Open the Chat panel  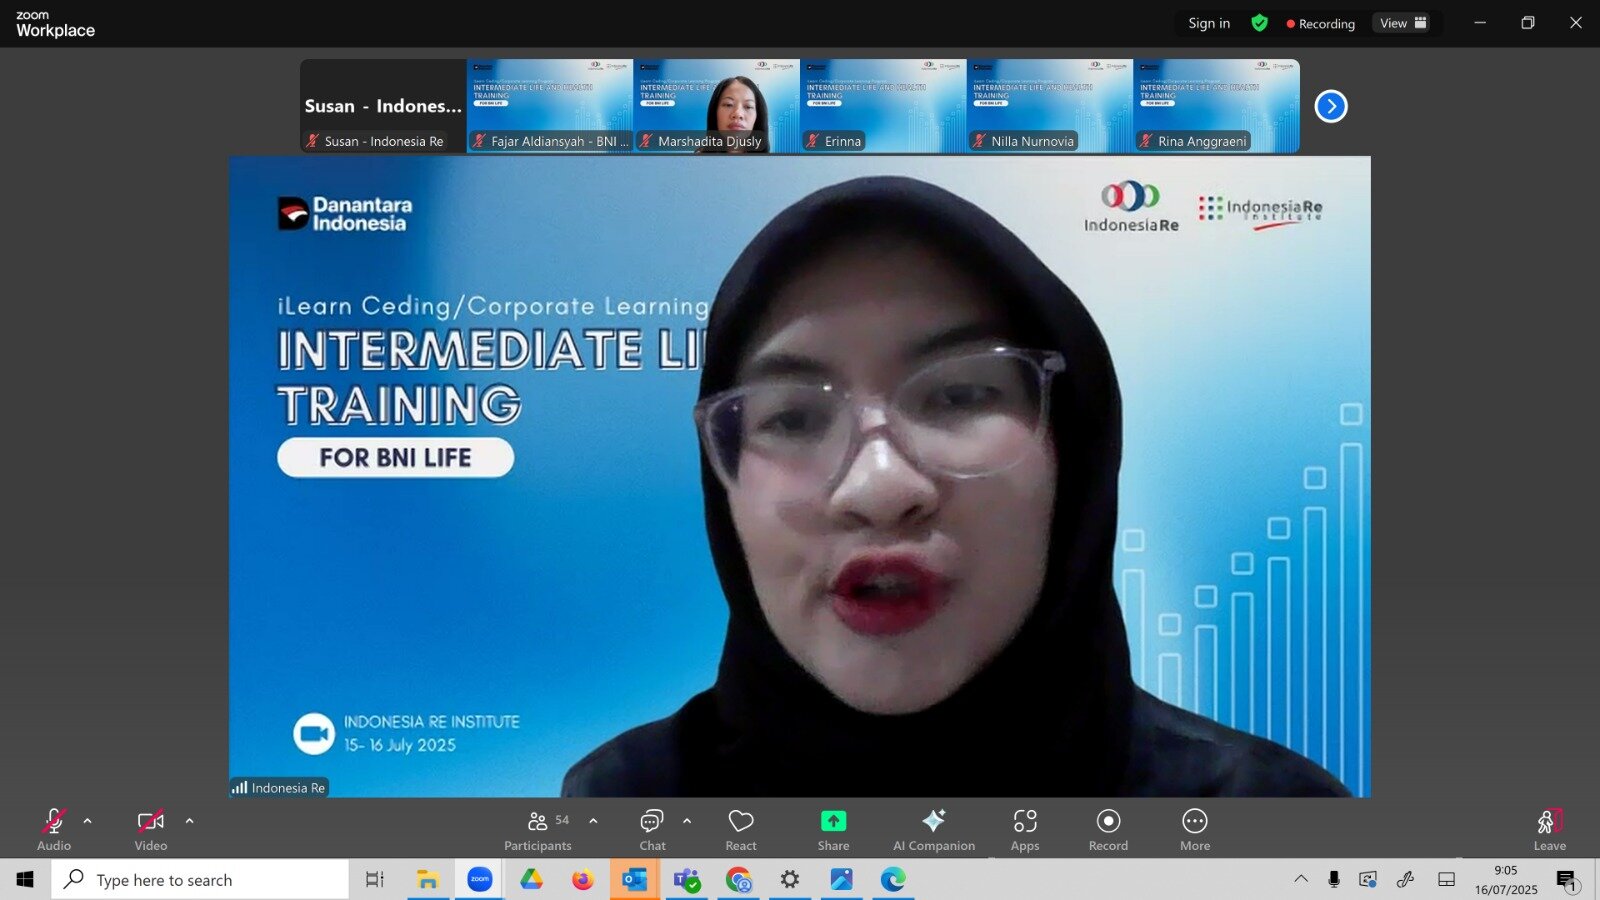point(652,830)
